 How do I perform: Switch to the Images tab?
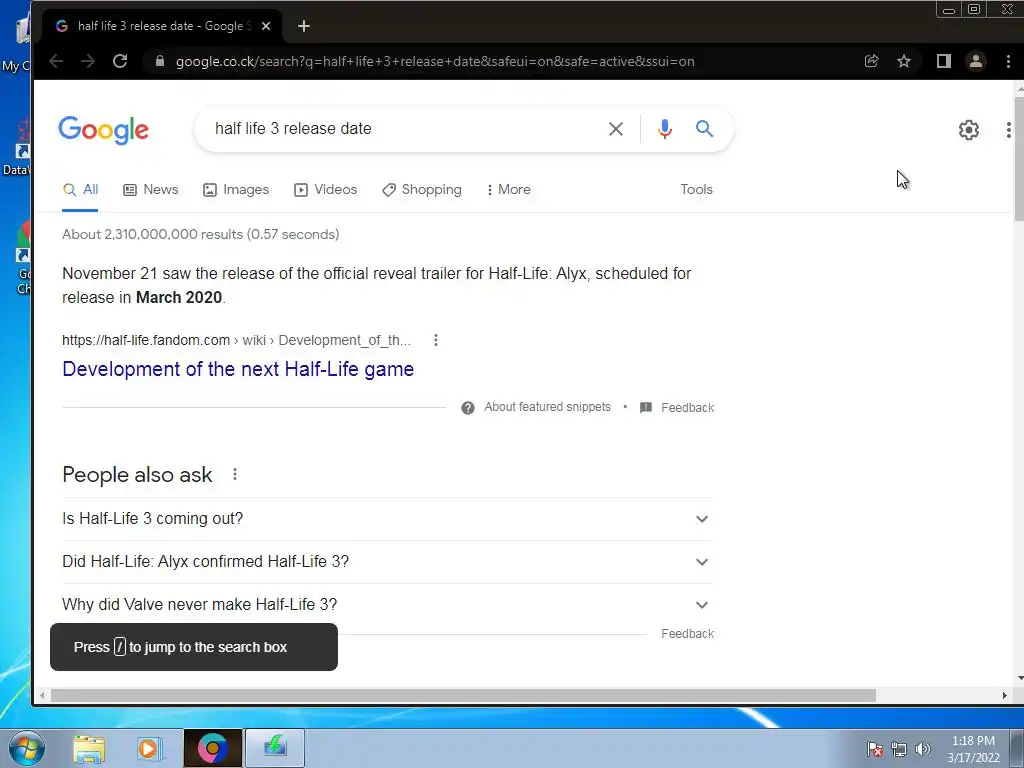coord(236,189)
